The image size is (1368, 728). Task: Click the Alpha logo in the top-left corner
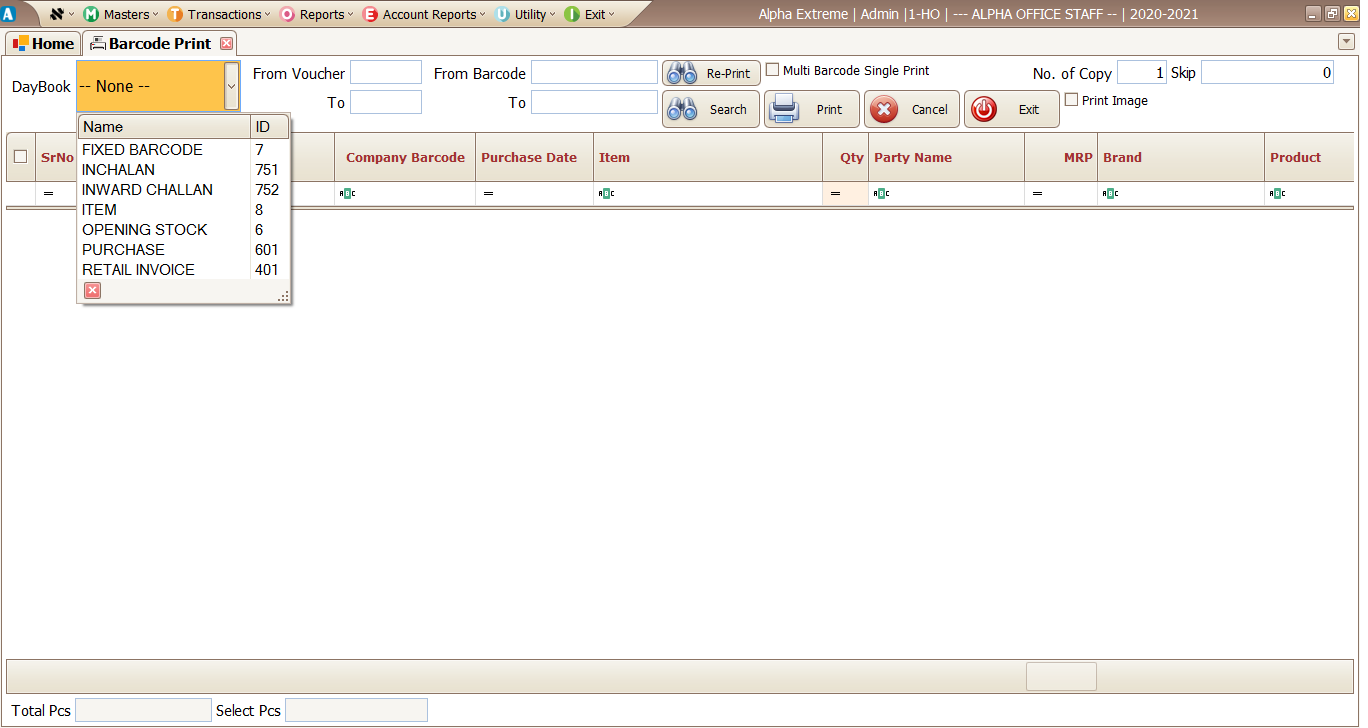(10, 13)
